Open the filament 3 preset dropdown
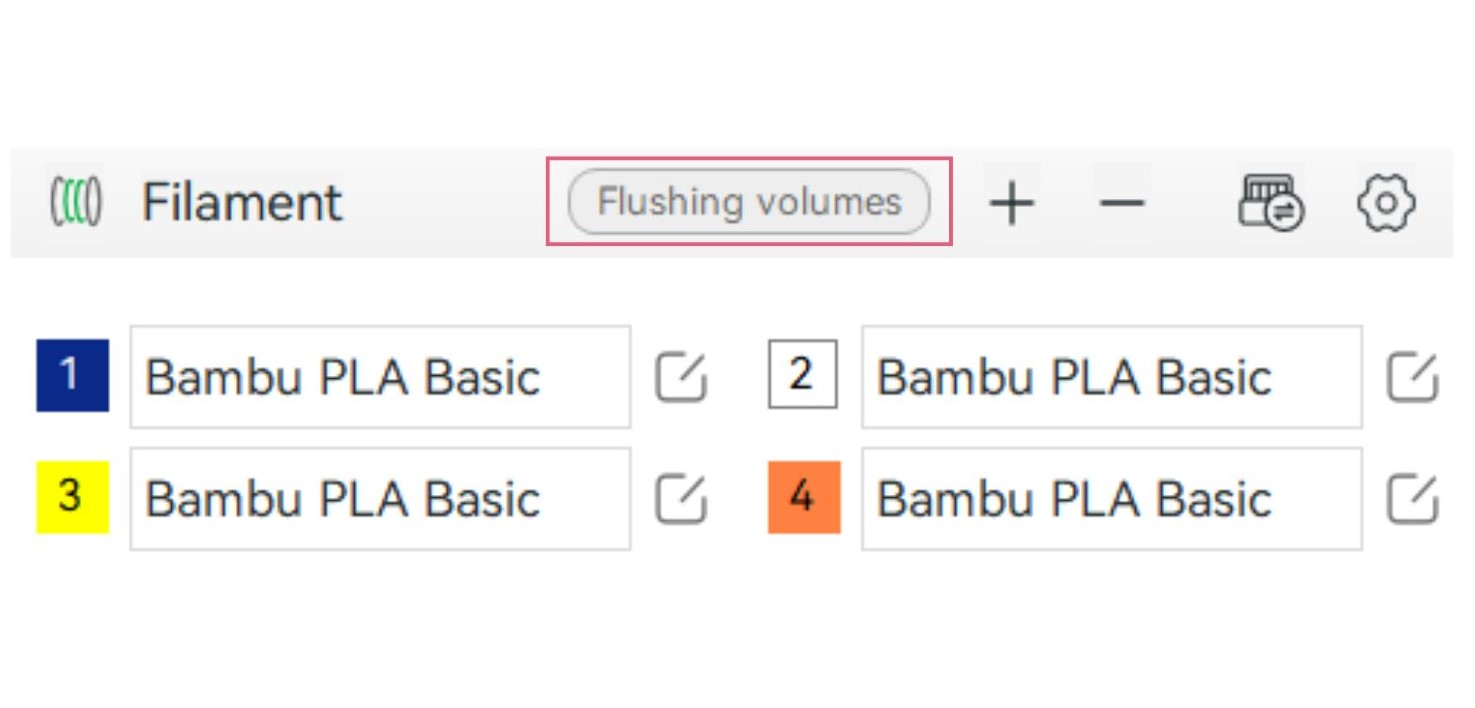The width and height of the screenshot is (1475, 708). pos(380,498)
